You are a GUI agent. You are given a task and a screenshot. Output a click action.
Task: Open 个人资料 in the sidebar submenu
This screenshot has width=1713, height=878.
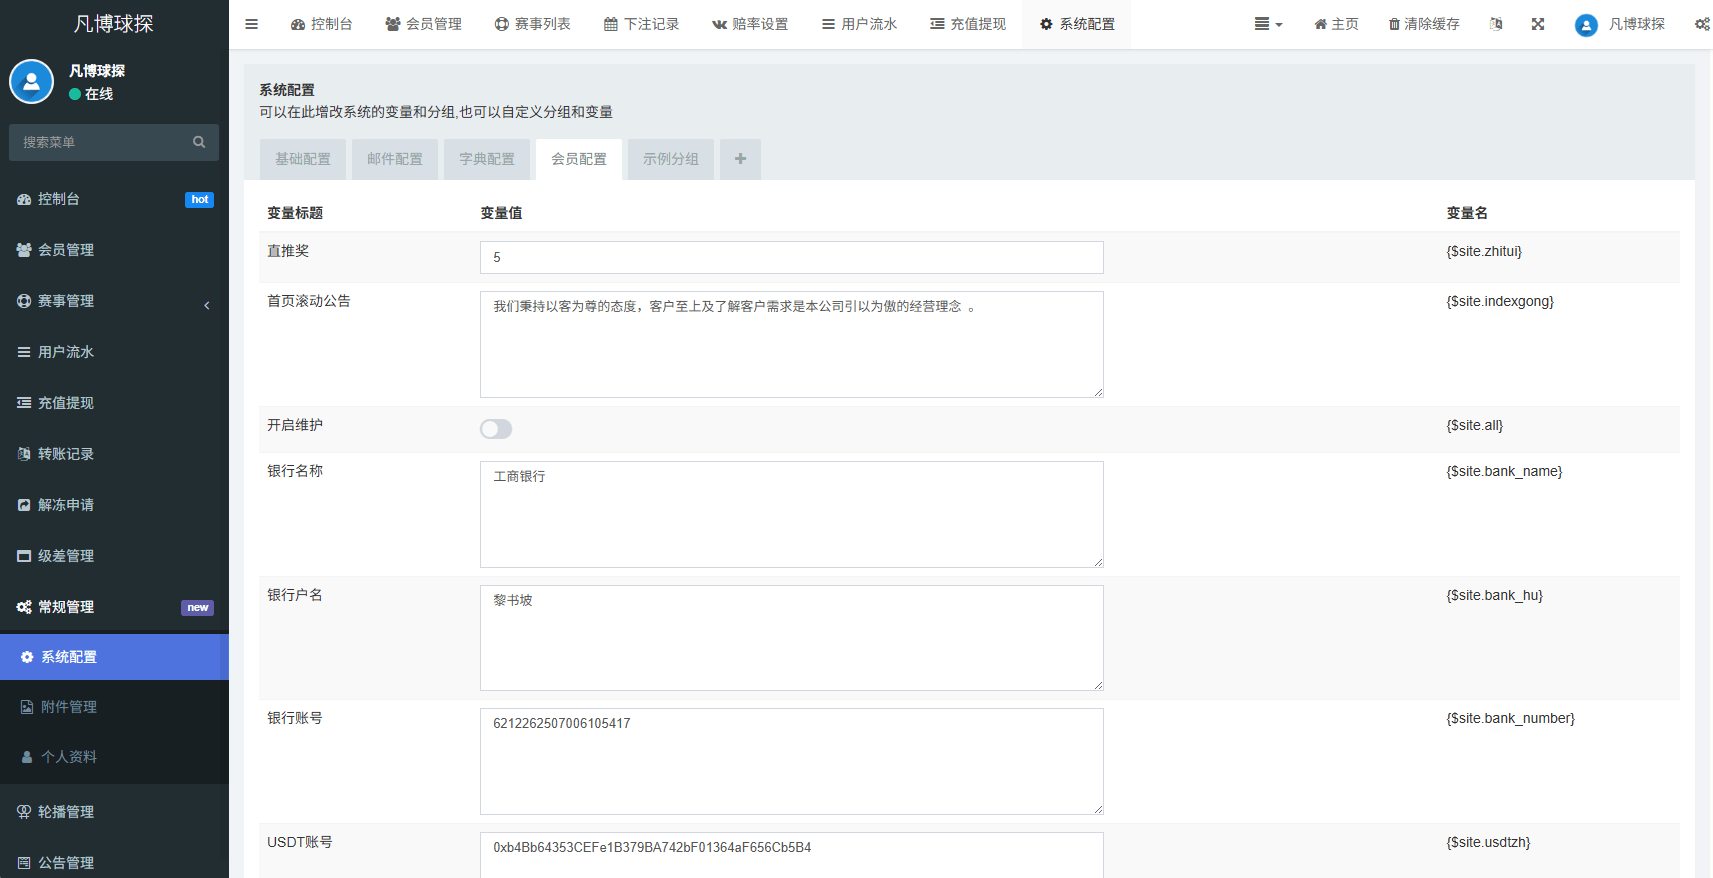(x=114, y=757)
